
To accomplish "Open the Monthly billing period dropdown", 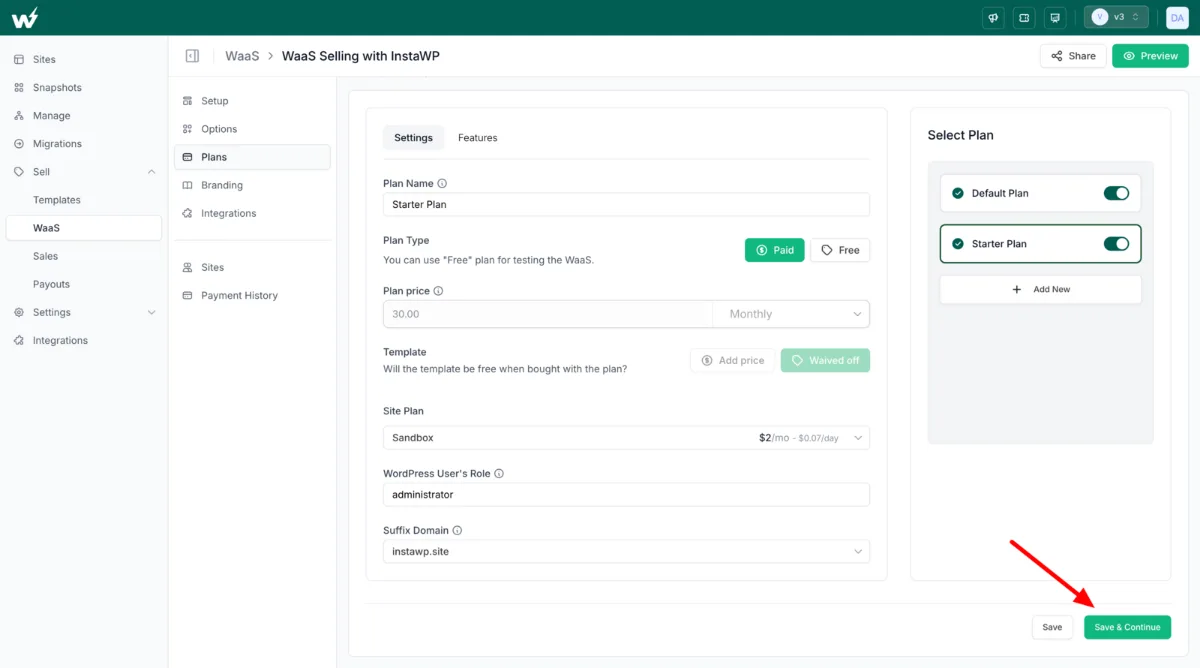I will (791, 314).
